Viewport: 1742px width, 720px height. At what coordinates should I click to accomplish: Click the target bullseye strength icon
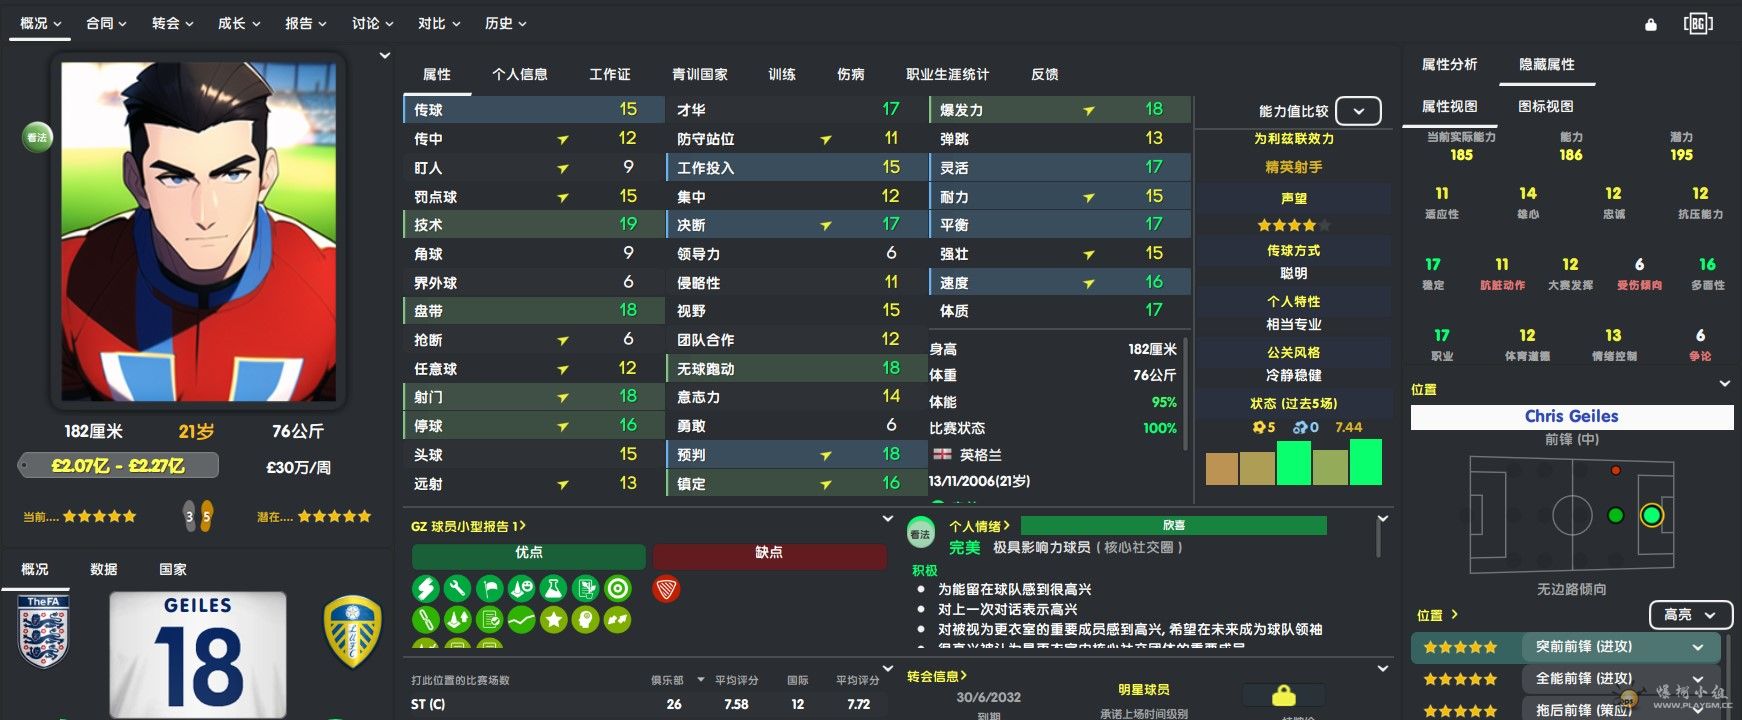618,589
